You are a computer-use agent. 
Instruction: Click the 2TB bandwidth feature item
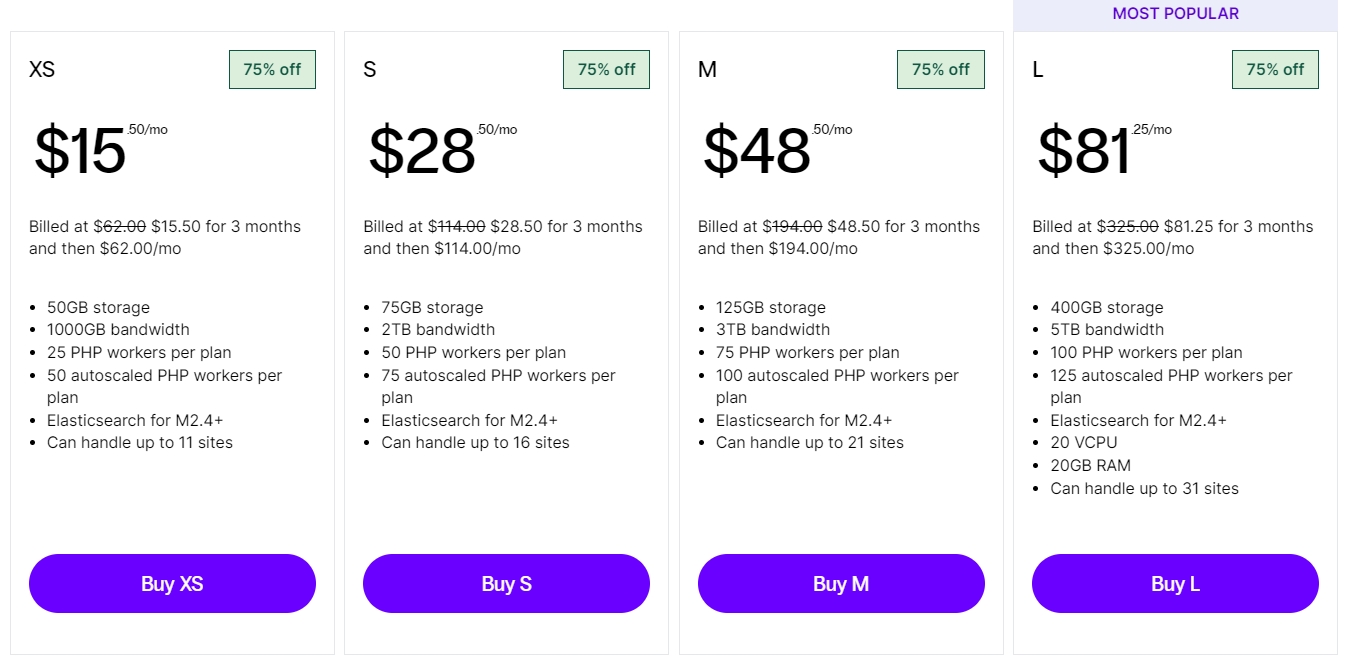(x=438, y=329)
